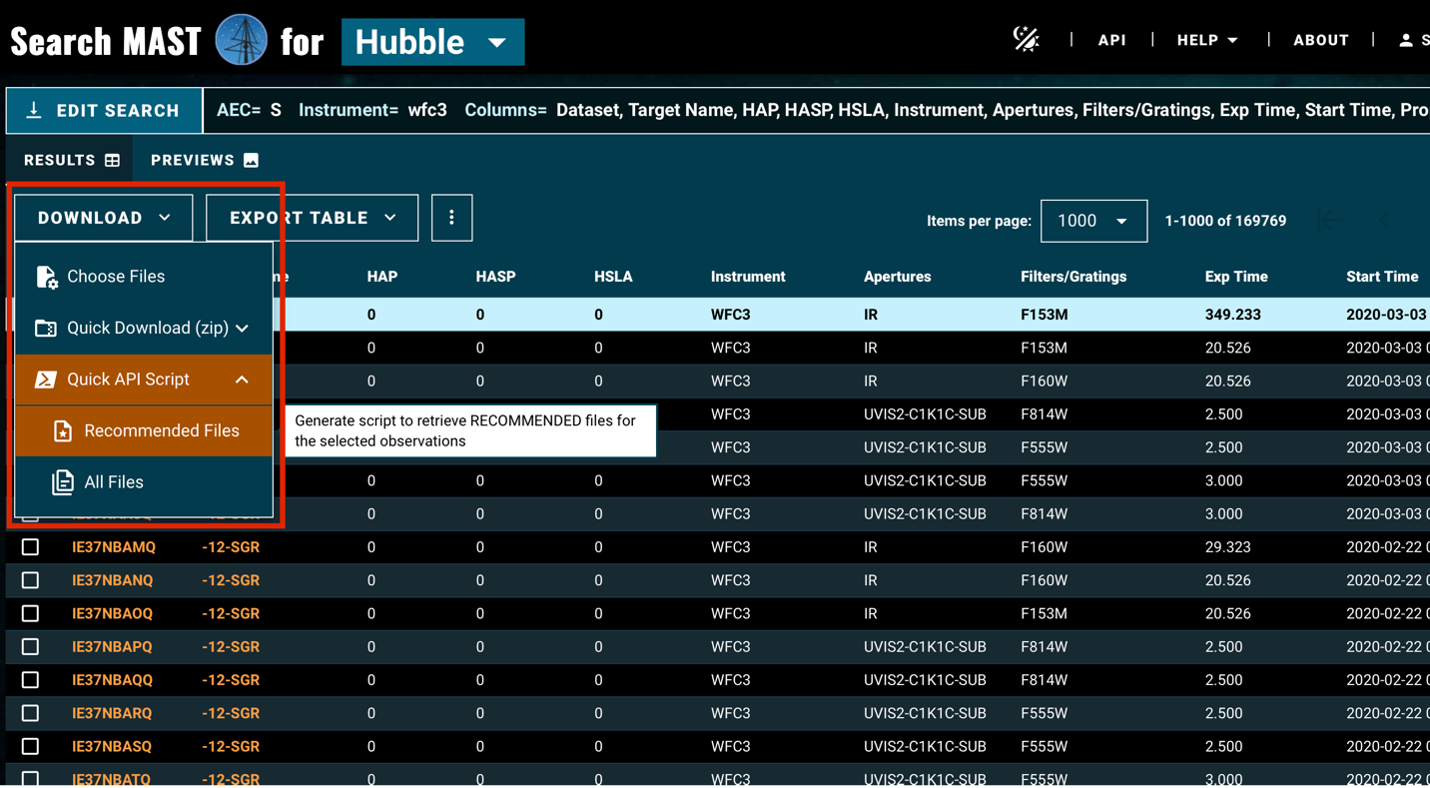Mark the IE37NBAQQ row checkbox

tap(31, 680)
